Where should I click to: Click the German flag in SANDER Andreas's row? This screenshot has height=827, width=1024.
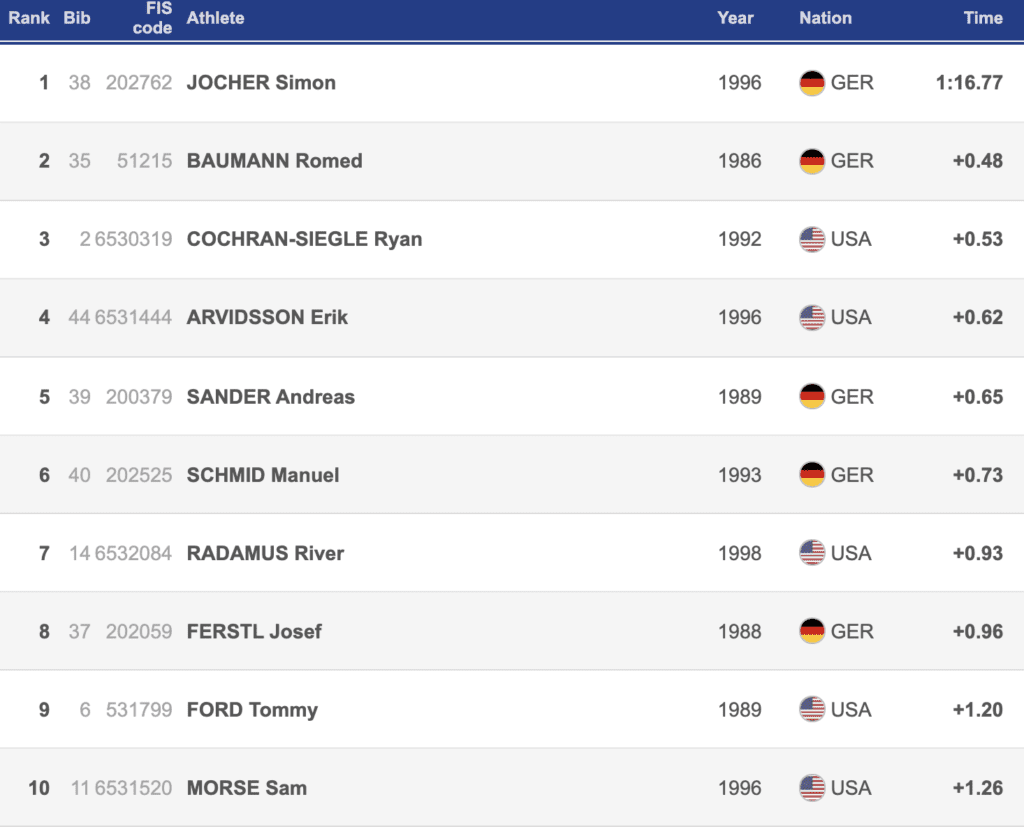pos(812,396)
